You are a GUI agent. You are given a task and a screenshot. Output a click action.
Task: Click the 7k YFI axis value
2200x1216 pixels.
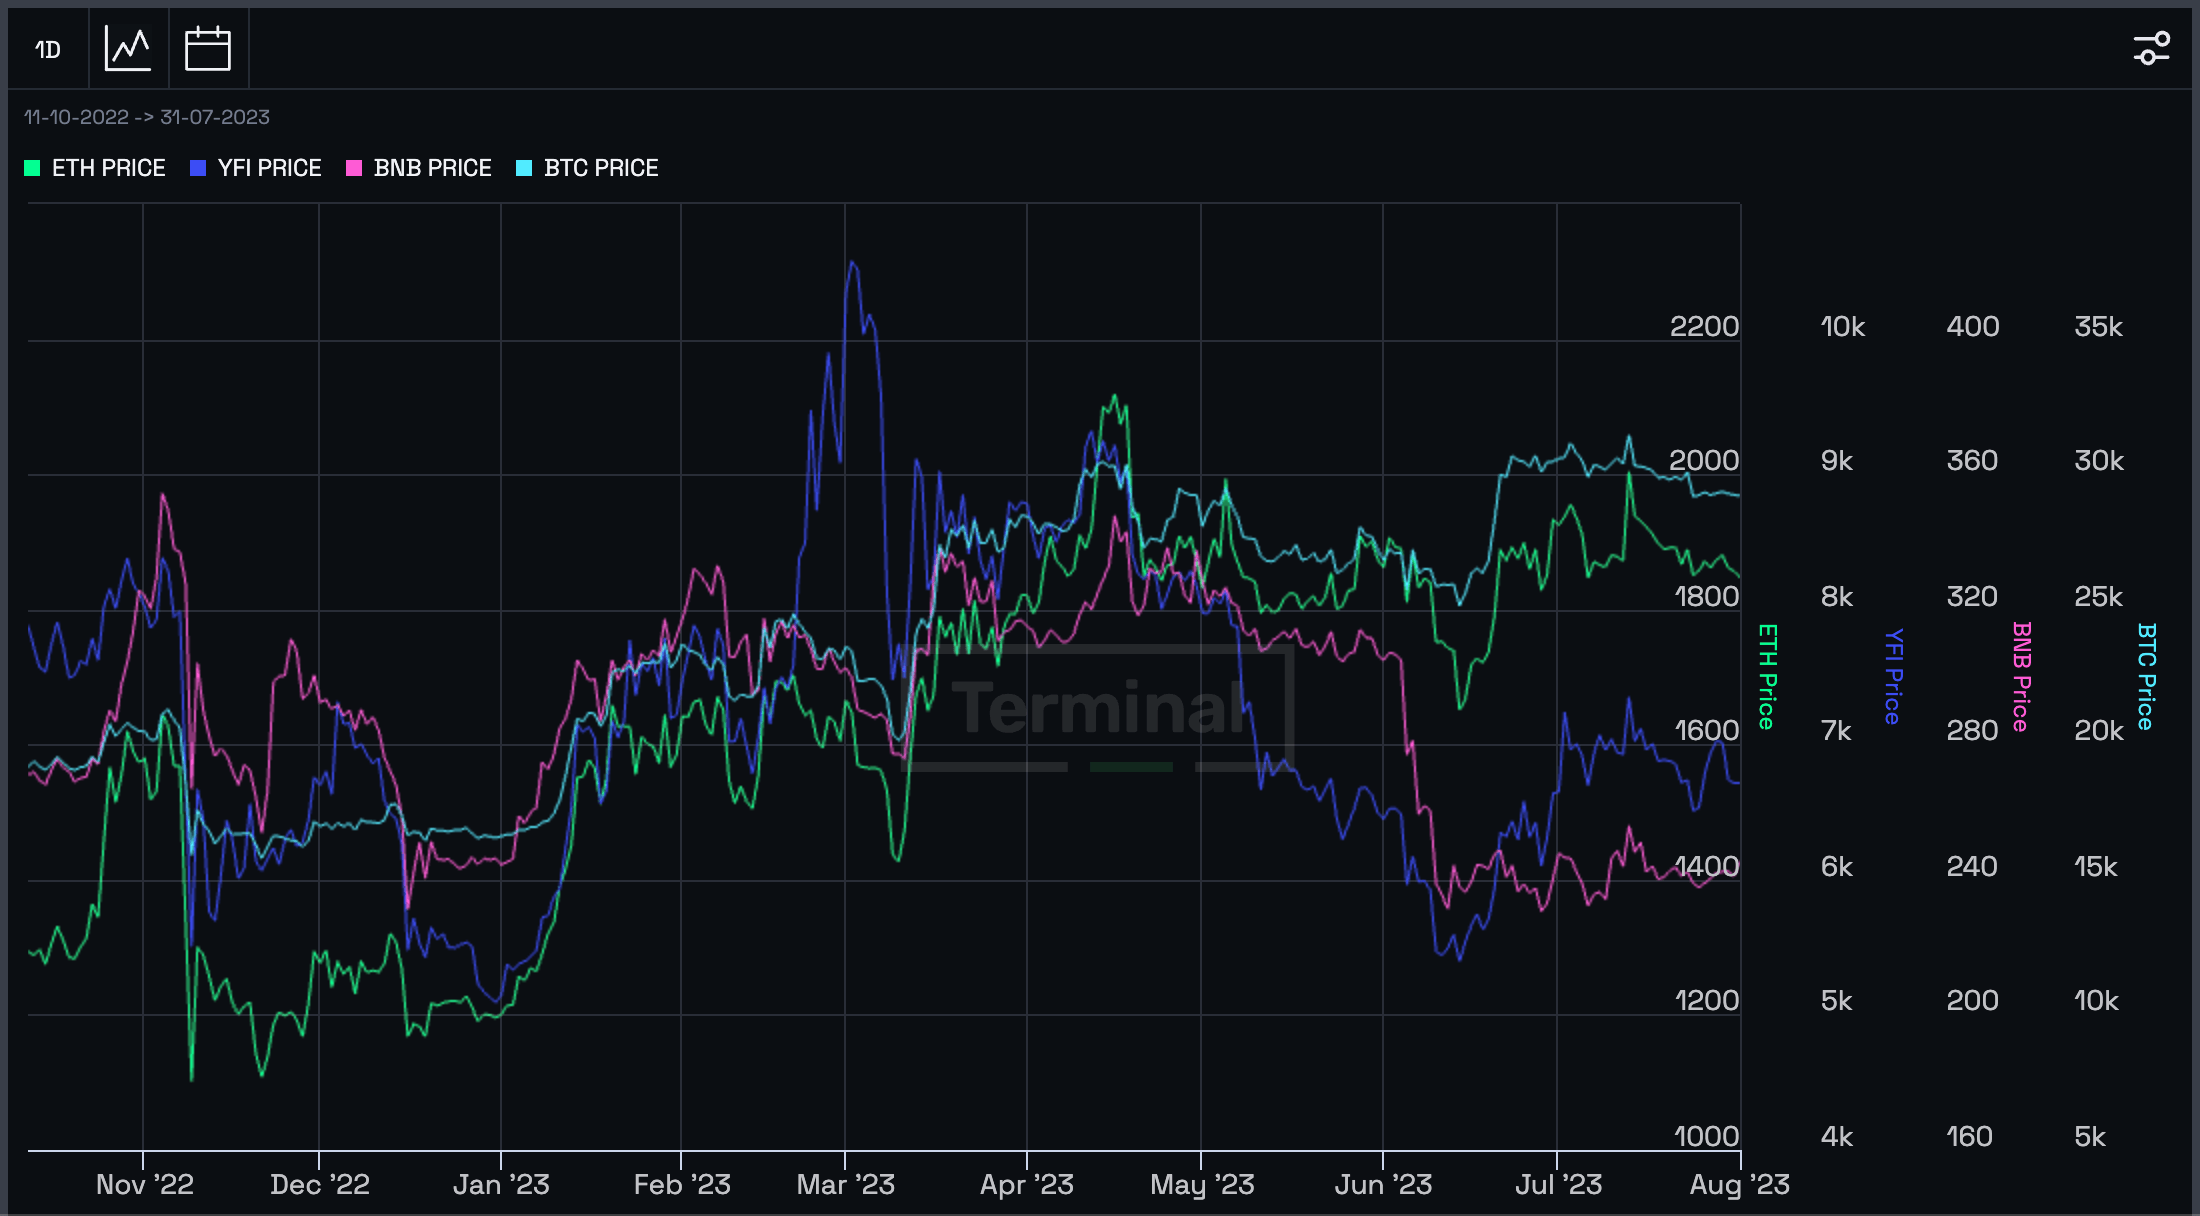click(x=1837, y=731)
